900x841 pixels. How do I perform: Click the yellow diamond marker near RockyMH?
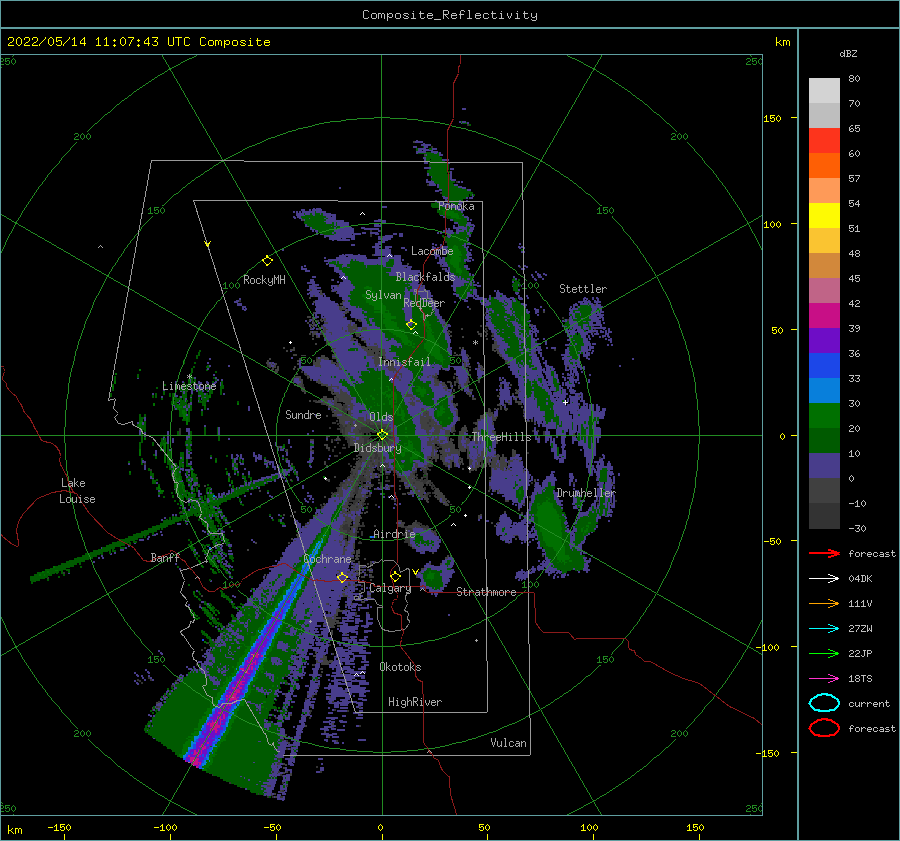click(267, 261)
